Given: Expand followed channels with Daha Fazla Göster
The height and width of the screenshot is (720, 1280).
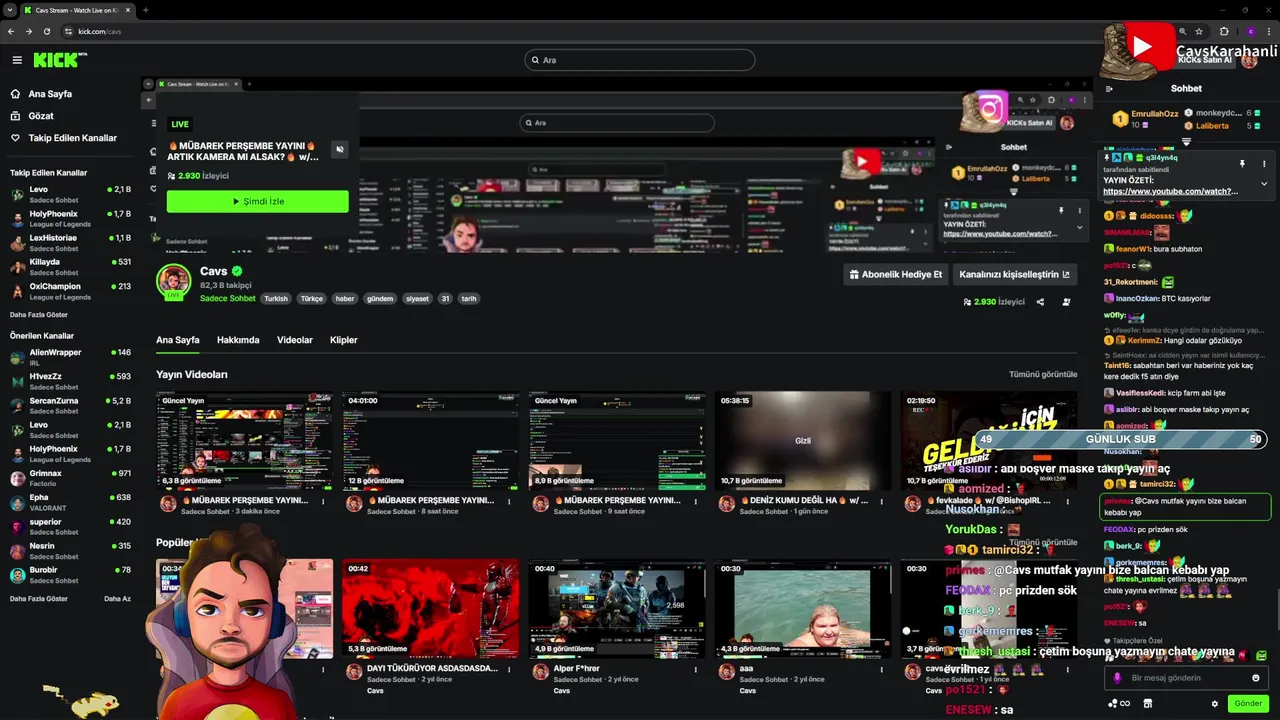Looking at the screenshot, I should click(39, 314).
